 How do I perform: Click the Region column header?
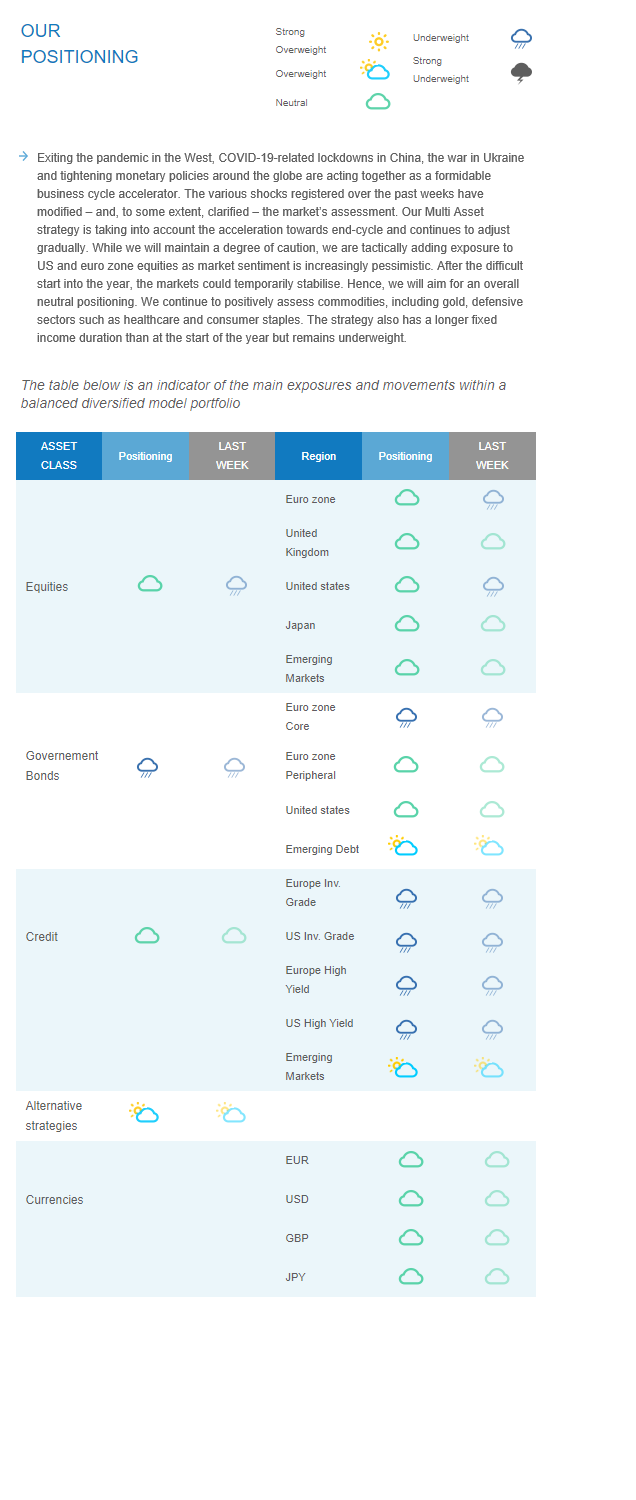(x=318, y=456)
